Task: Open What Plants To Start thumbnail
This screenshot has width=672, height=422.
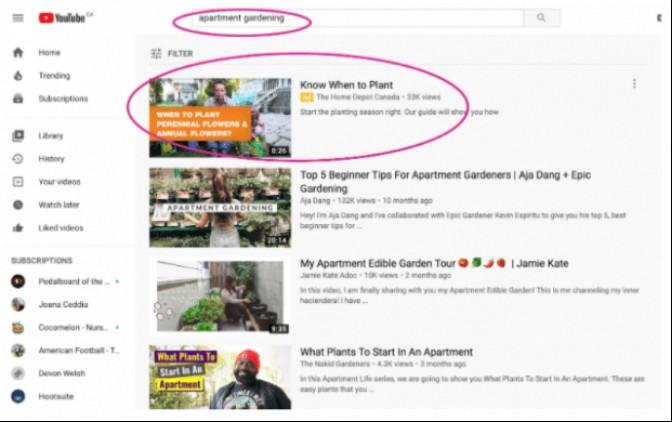Action: point(220,377)
